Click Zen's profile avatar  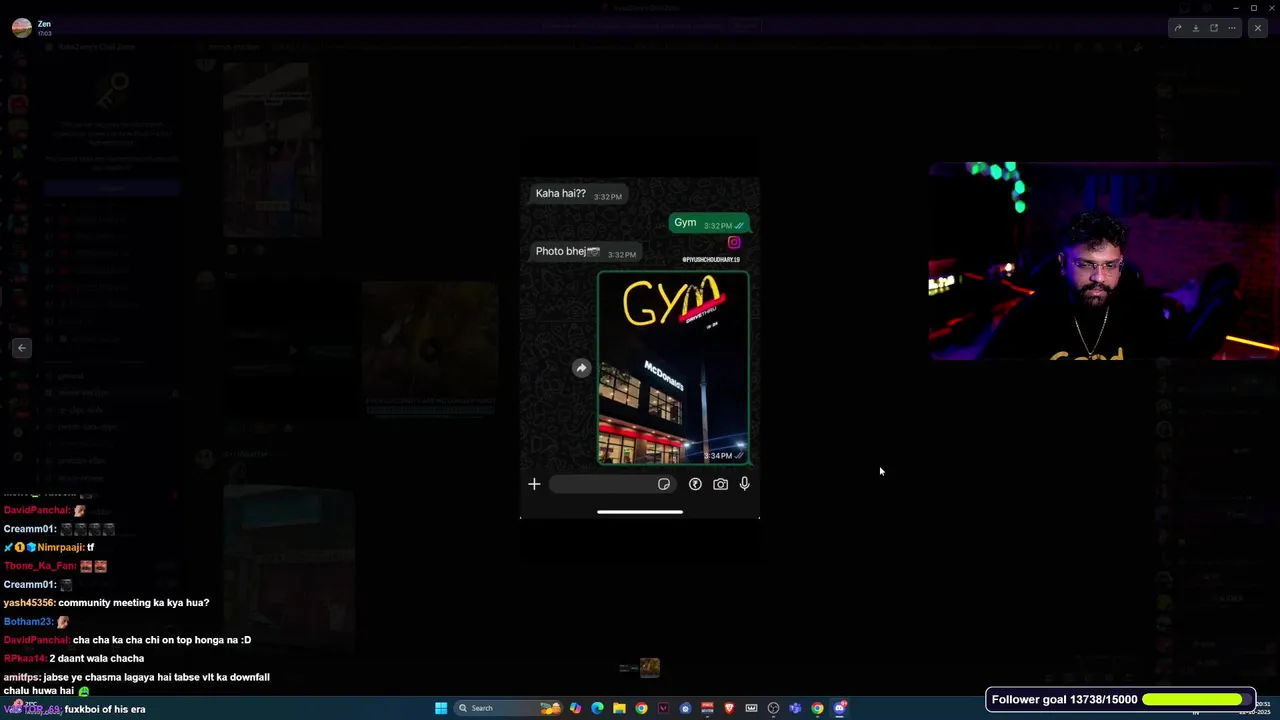(x=21, y=27)
